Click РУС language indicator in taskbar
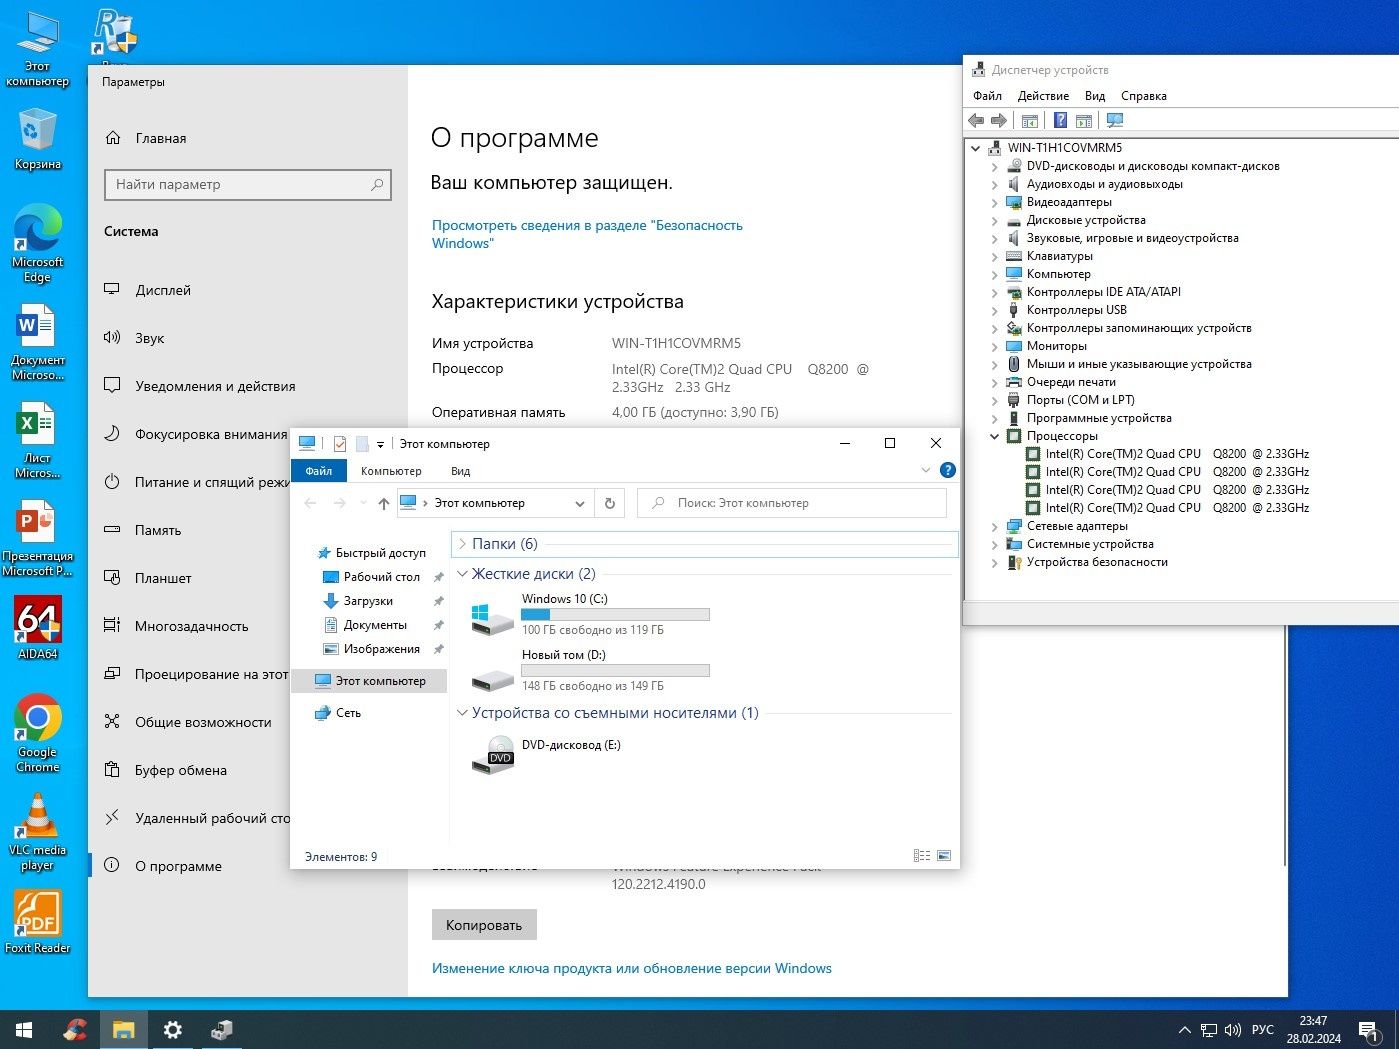The height and width of the screenshot is (1049, 1399). click(x=1263, y=1030)
